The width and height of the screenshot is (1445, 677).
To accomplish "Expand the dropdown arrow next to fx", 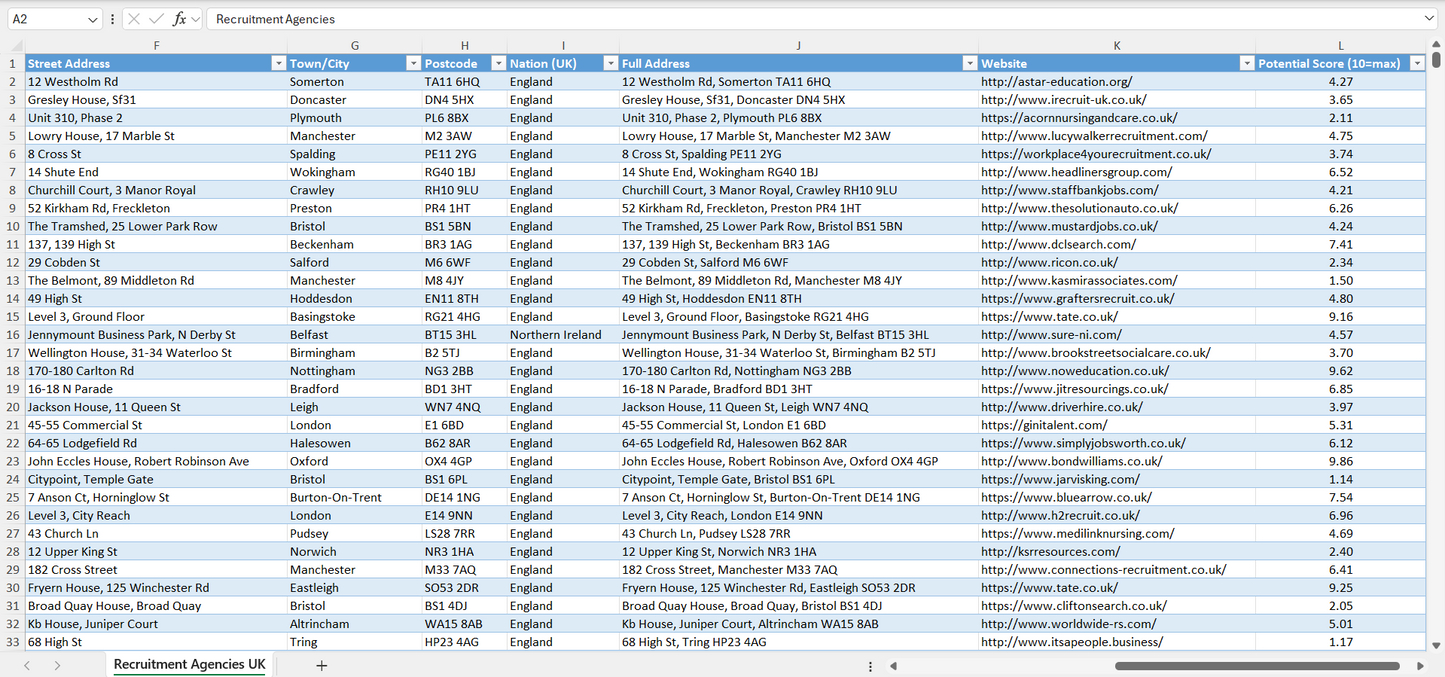I will (195, 18).
